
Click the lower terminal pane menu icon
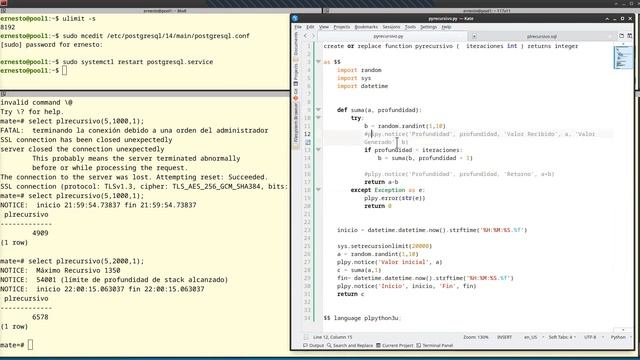(x=3, y=94)
